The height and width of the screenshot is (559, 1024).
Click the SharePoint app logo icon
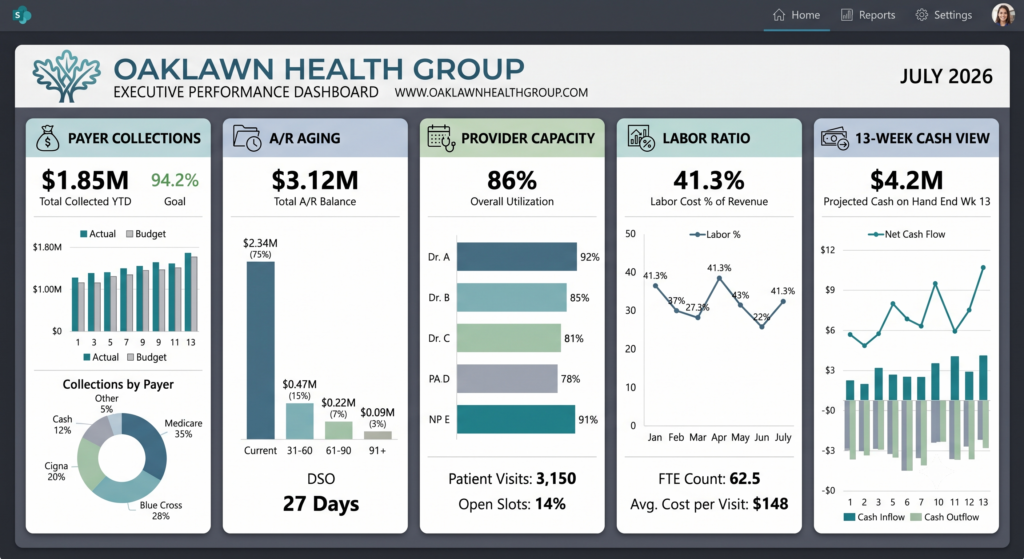click(22, 14)
